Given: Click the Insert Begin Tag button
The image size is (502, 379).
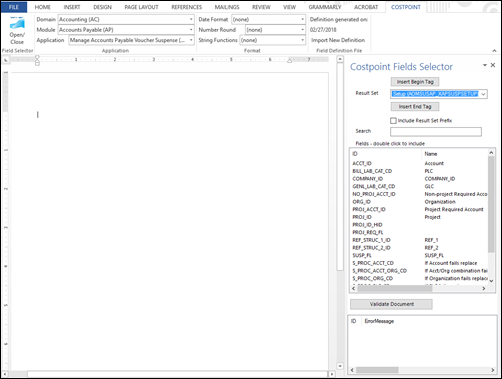Looking at the screenshot, I should coord(415,82).
